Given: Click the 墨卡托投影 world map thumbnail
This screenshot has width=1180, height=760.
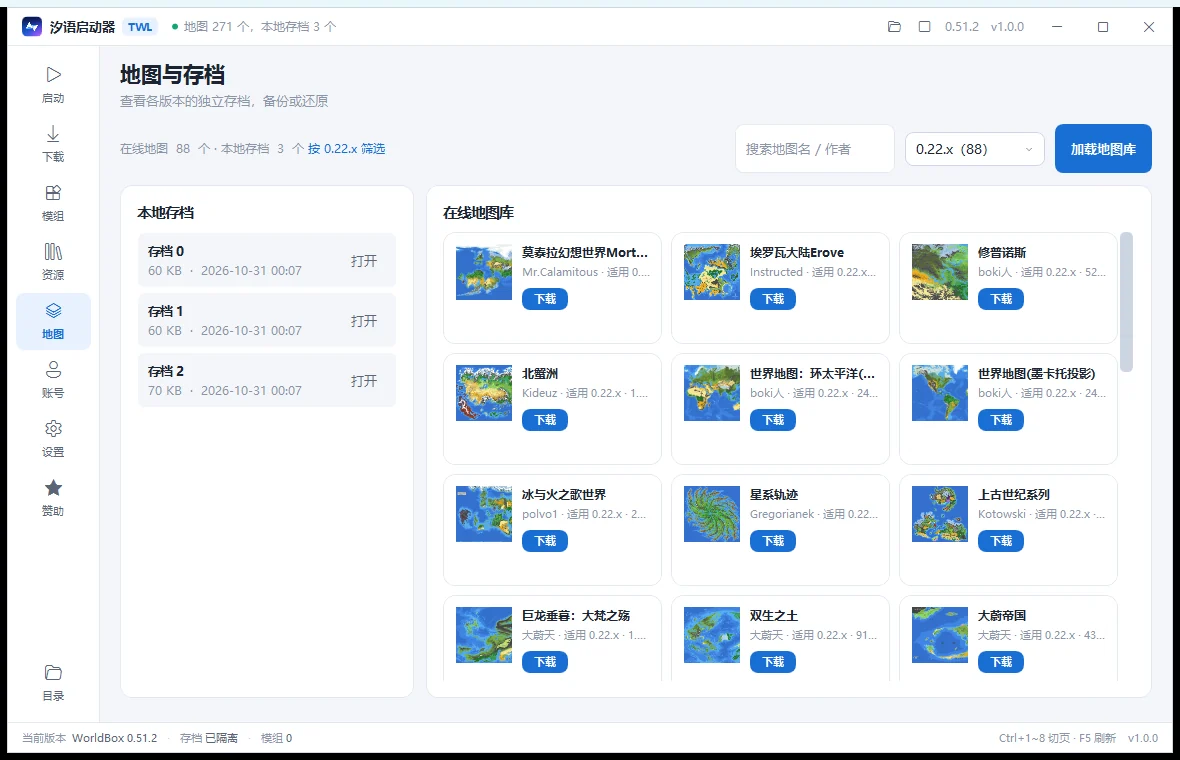Looking at the screenshot, I should pos(940,393).
